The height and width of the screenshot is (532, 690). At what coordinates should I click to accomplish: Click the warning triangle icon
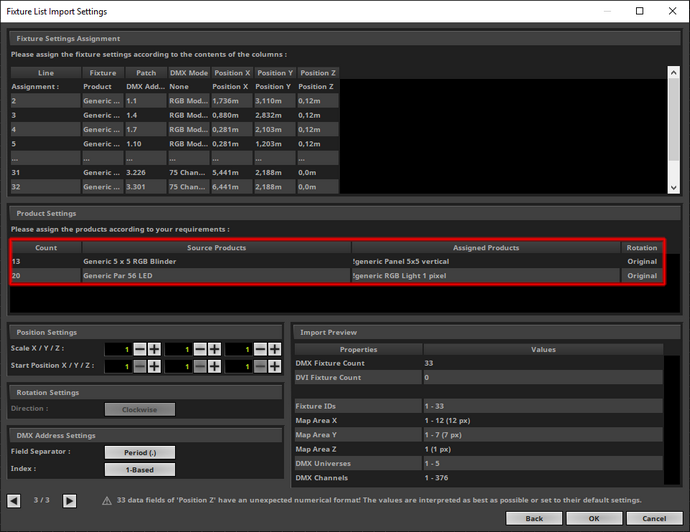pos(106,501)
